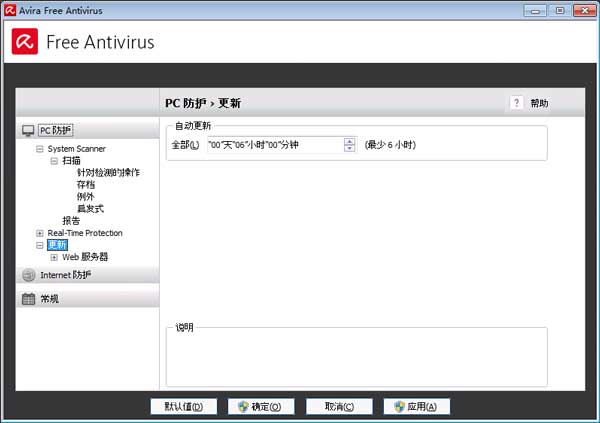600x423 pixels.
Task: Select Web 服务器 tree item
Action: pyautogui.click(x=85, y=257)
